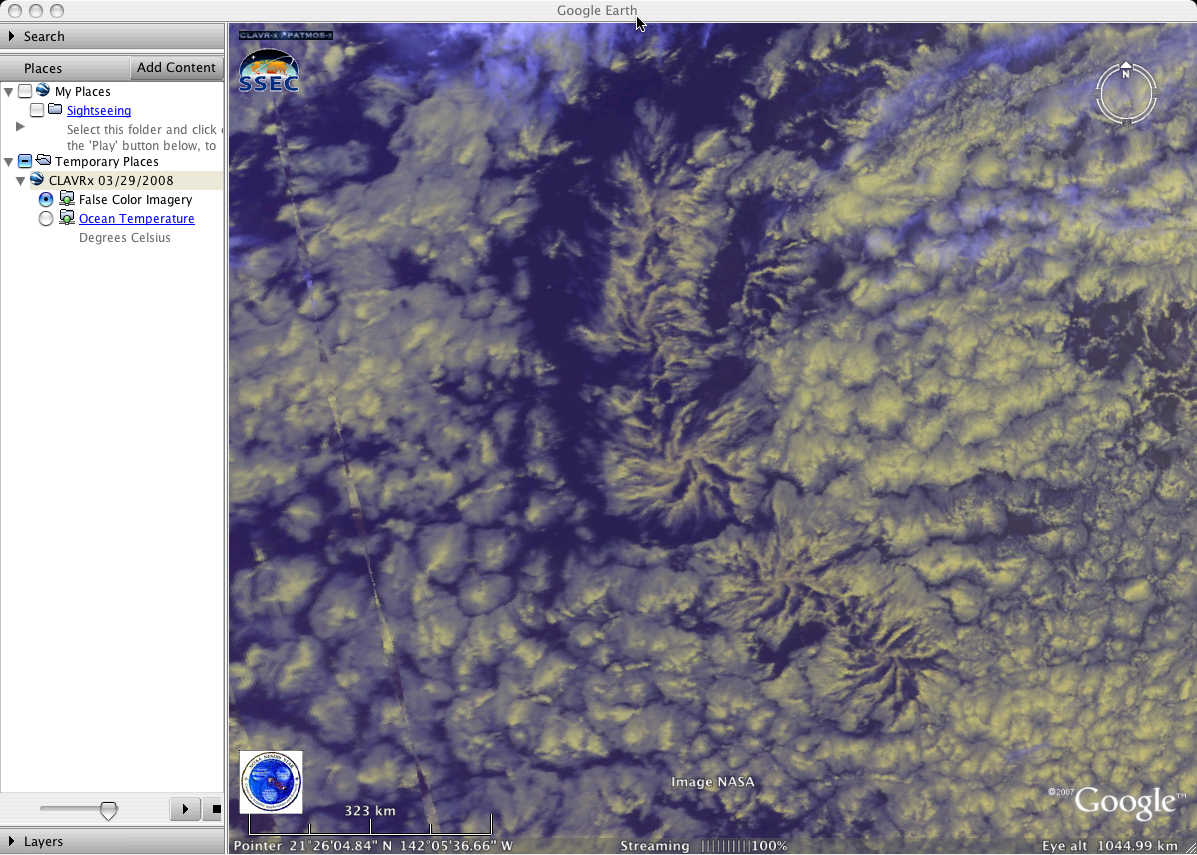Click the False Color Imagery overlay icon
Image resolution: width=1197 pixels, height=855 pixels.
tap(66, 199)
